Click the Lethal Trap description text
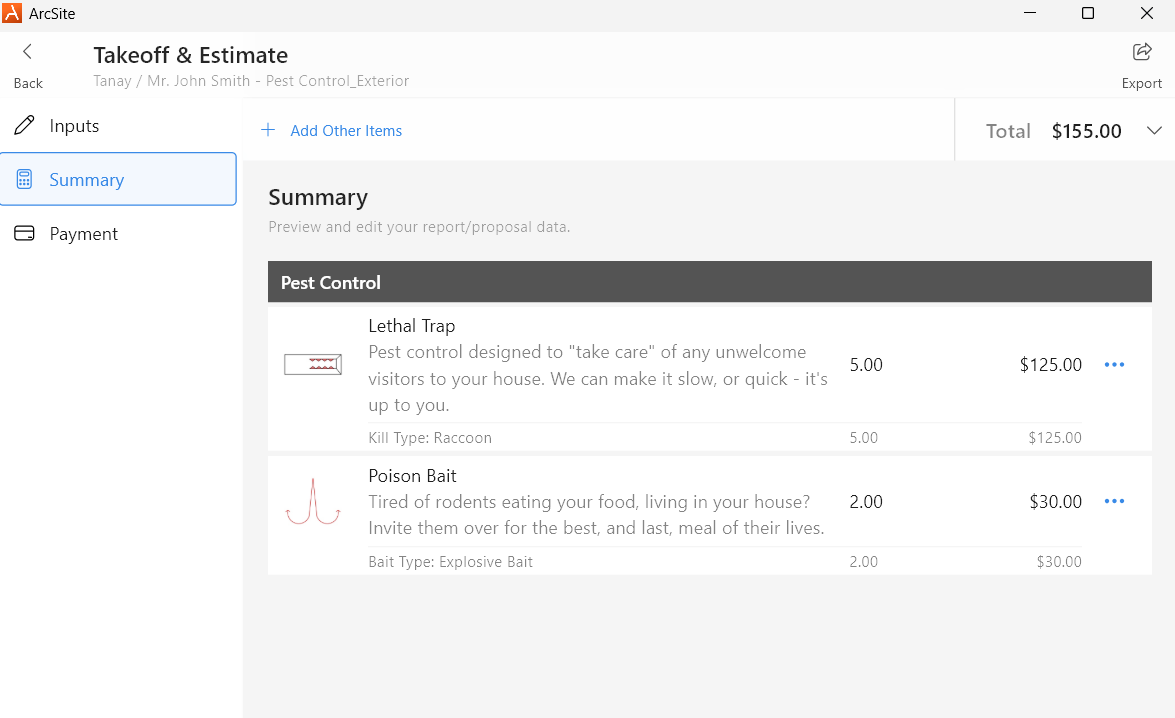1175x718 pixels. point(598,378)
